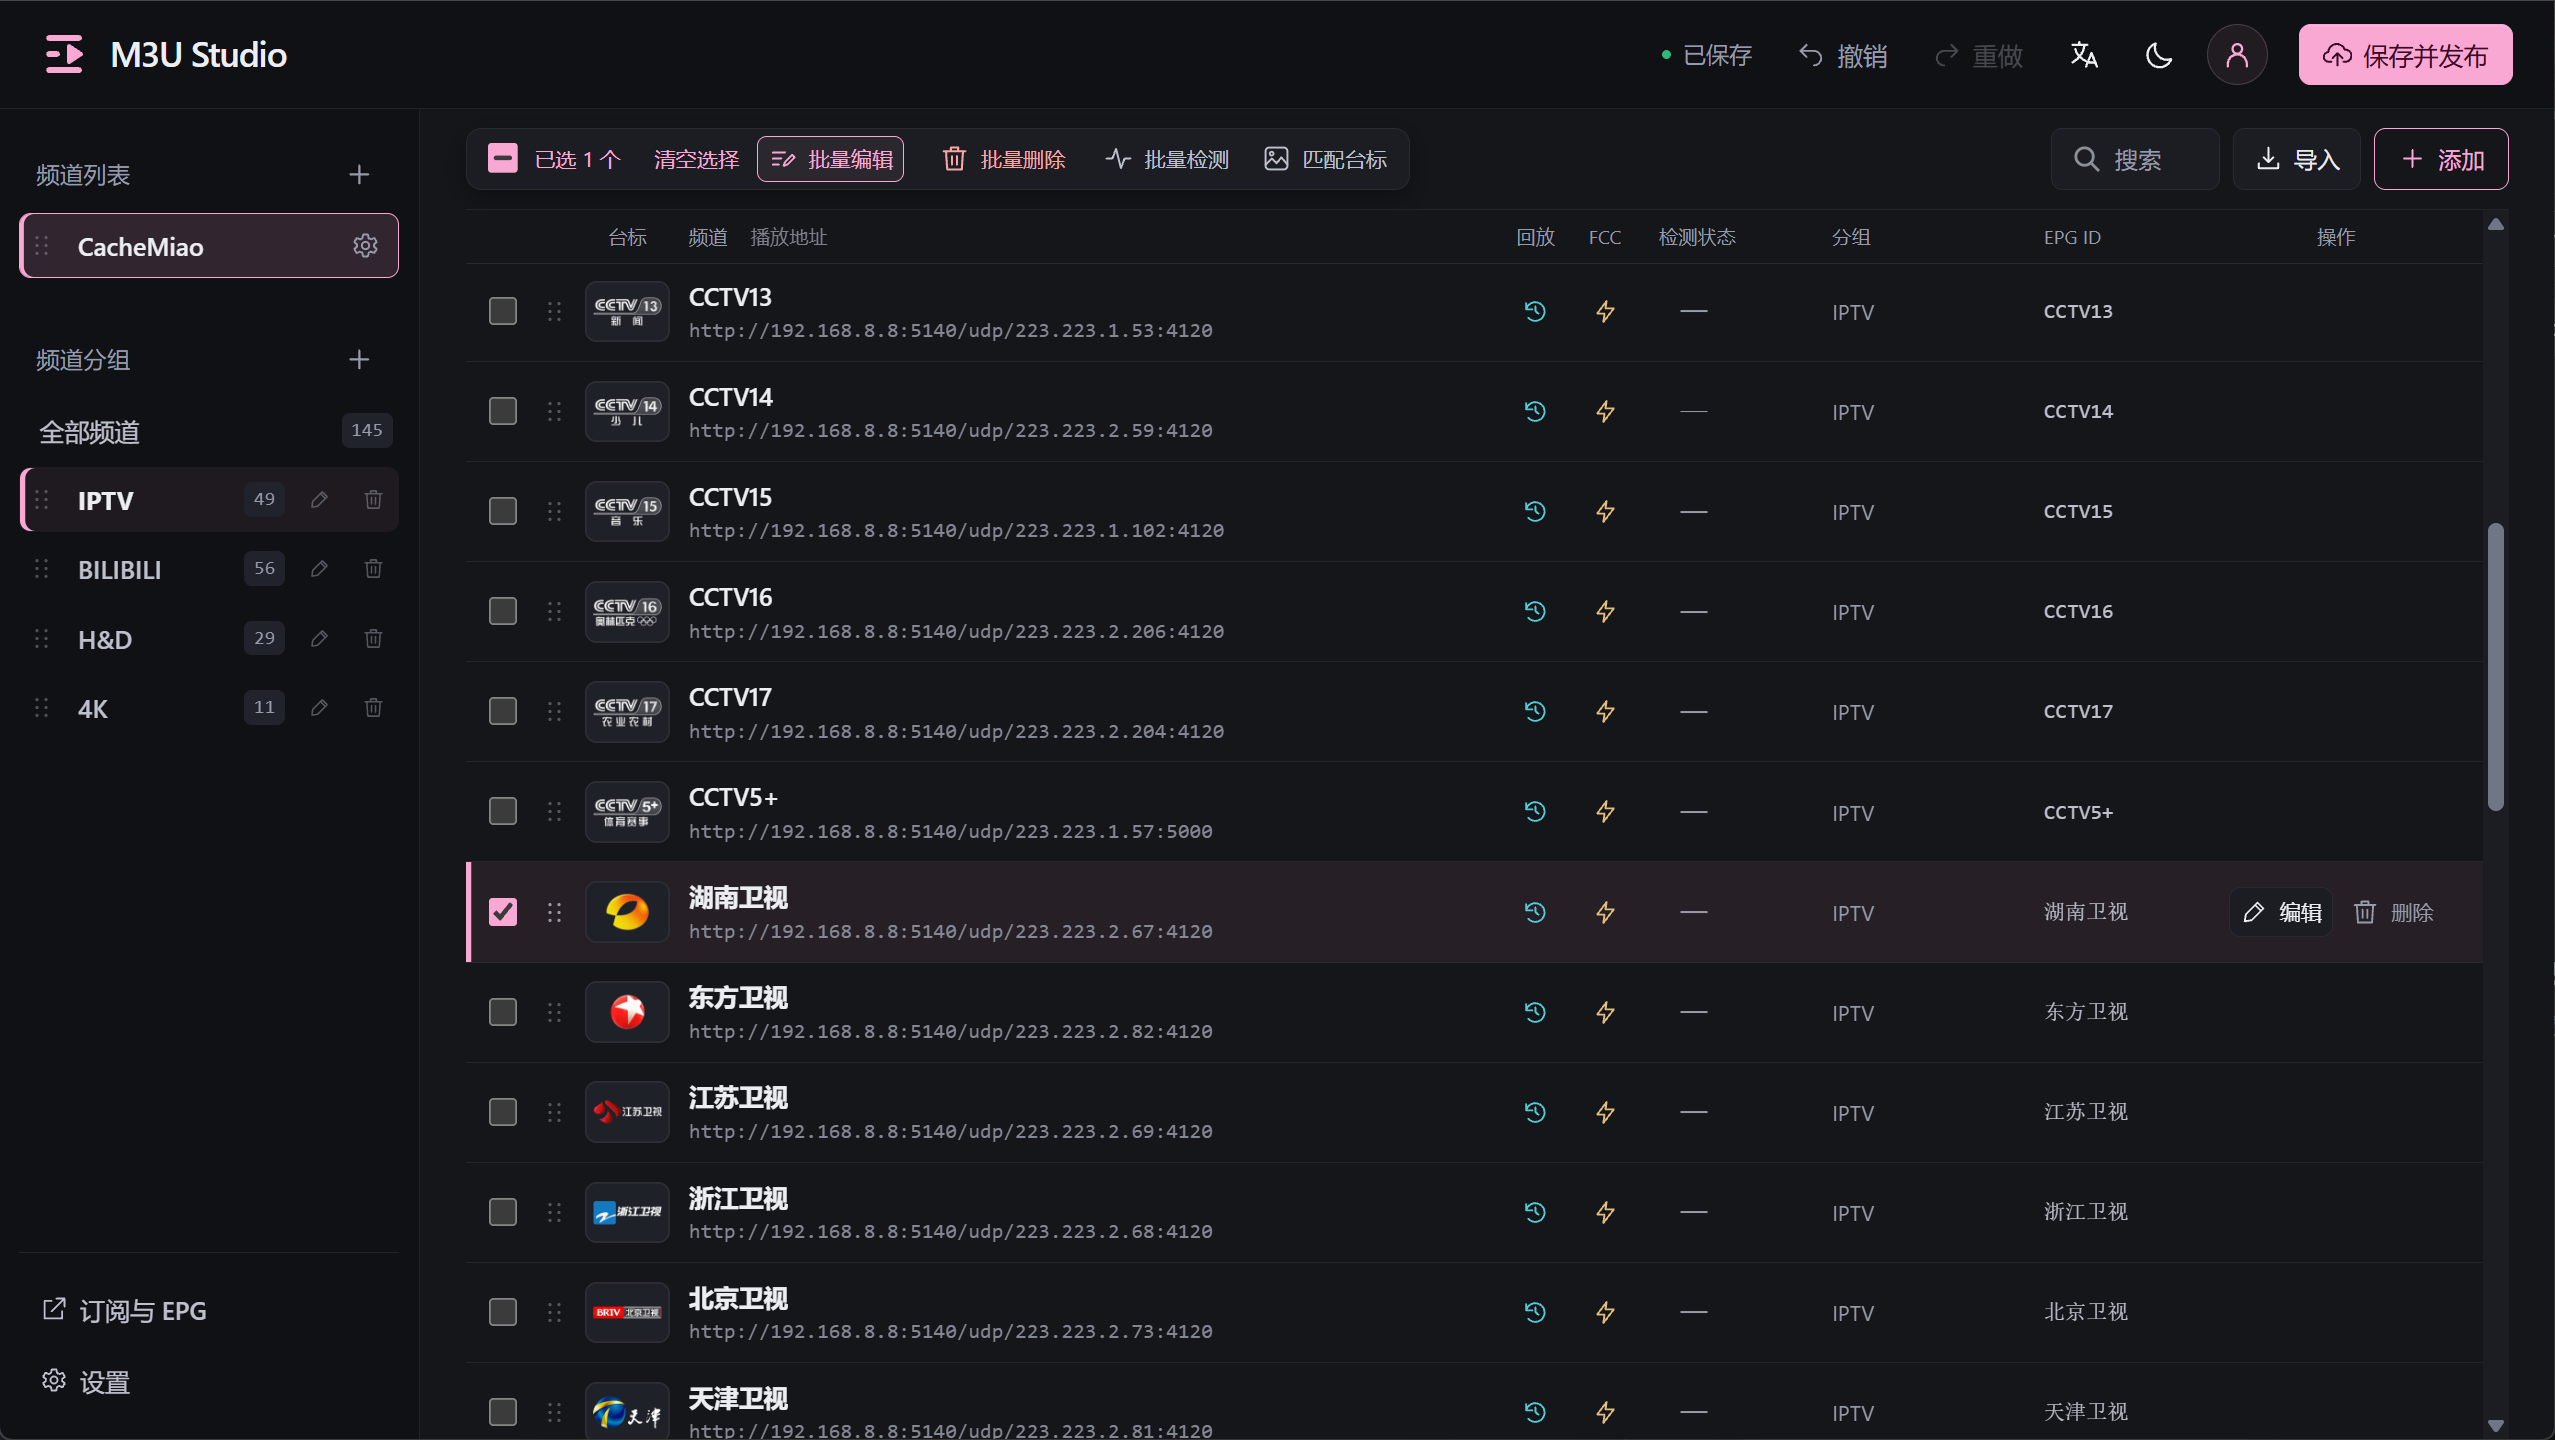Add a new channel group with plus icon

pos(359,360)
